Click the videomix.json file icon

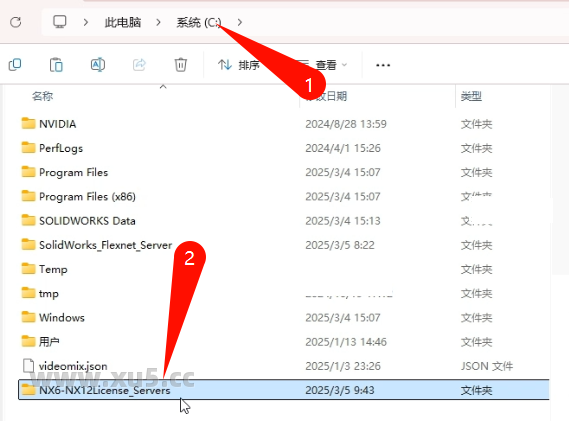click(28, 366)
